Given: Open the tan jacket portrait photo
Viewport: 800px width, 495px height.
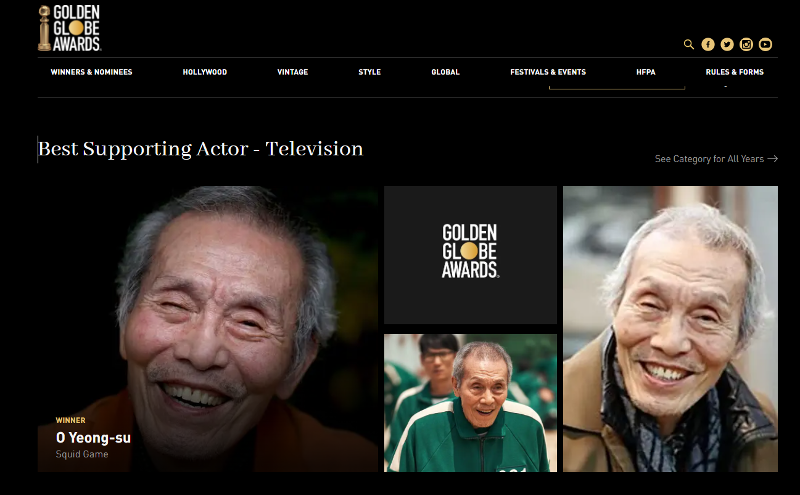Looking at the screenshot, I should point(670,329).
